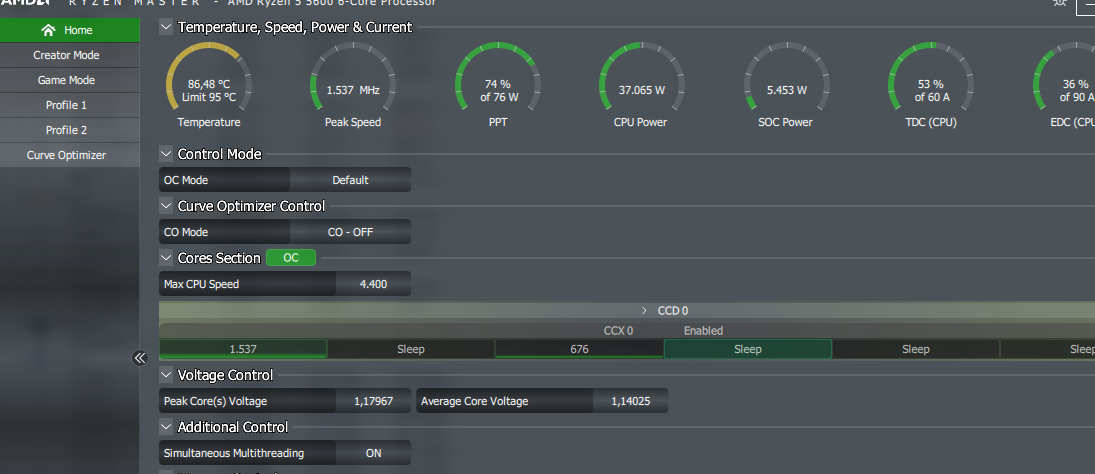Switch to Game Mode profile

[66, 80]
